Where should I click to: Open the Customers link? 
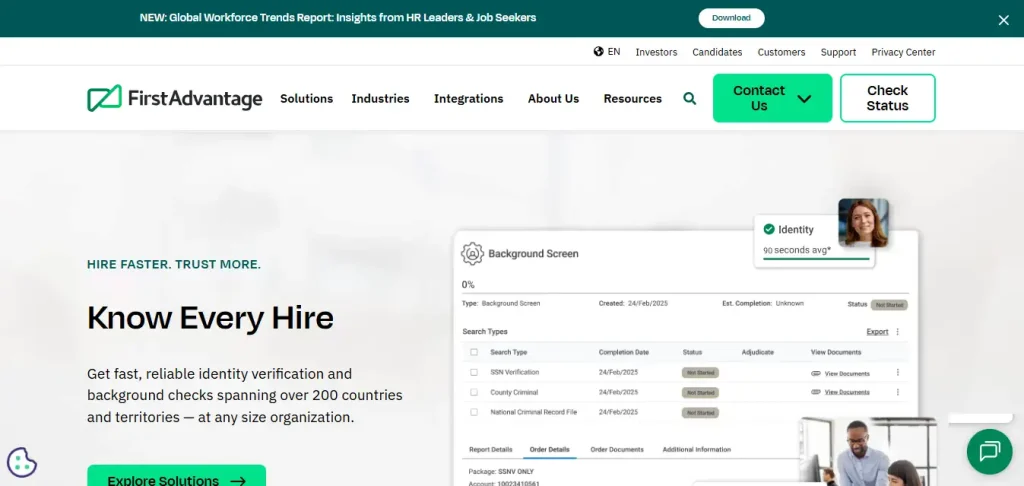pos(781,52)
